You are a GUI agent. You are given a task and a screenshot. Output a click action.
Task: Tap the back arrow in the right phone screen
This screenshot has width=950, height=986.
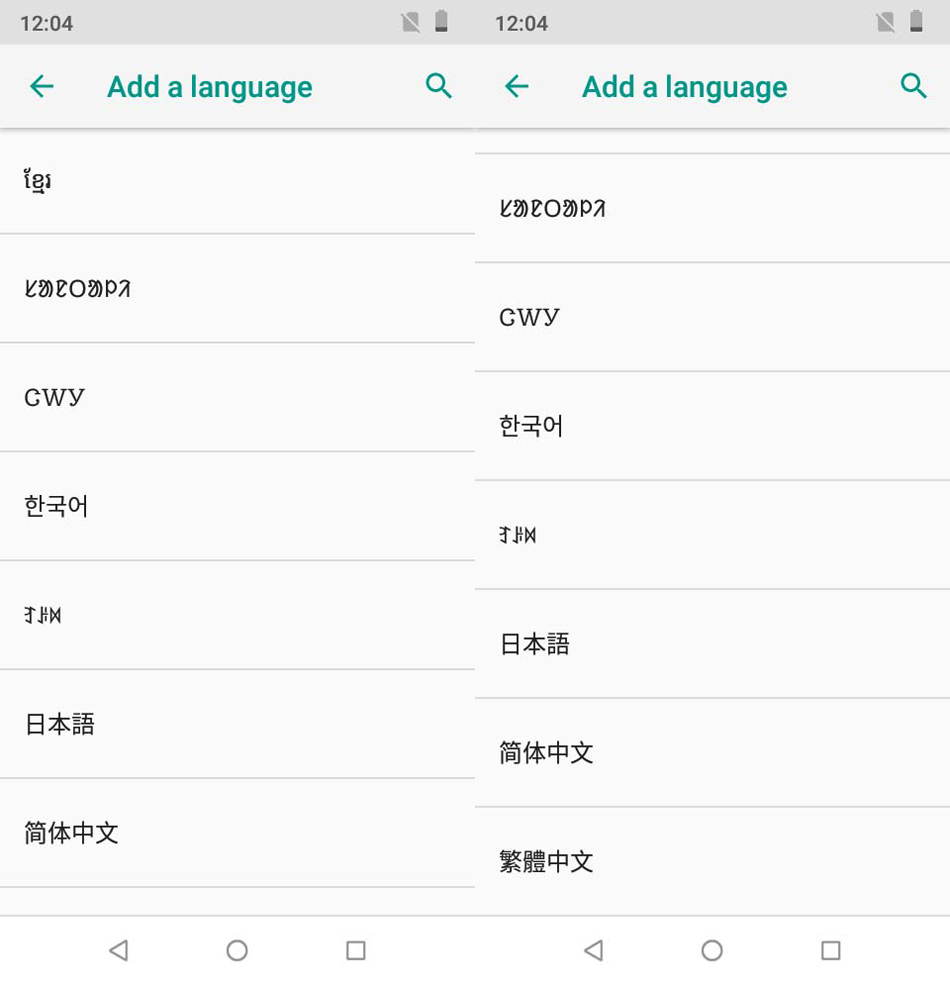pyautogui.click(x=517, y=86)
